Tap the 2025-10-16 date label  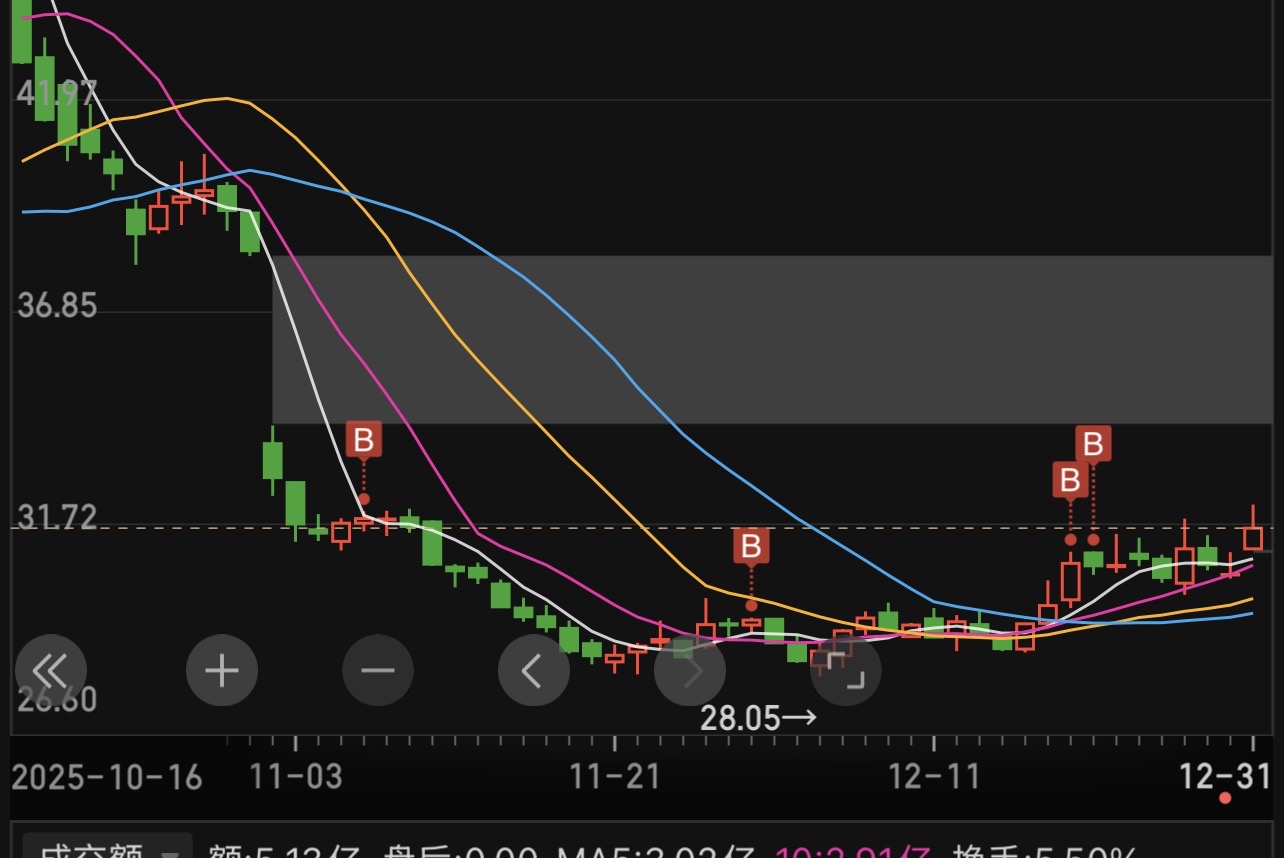(107, 776)
